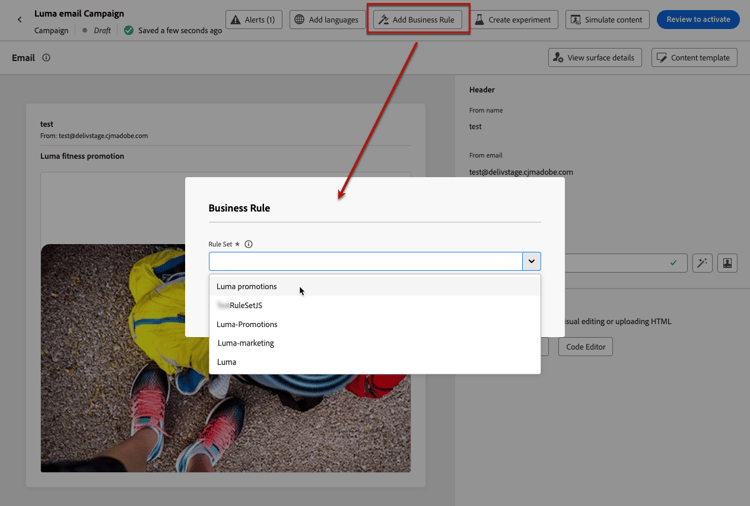Screen dimensions: 750x506
Task: Click the Luma email Campaign title
Action: tap(79, 13)
